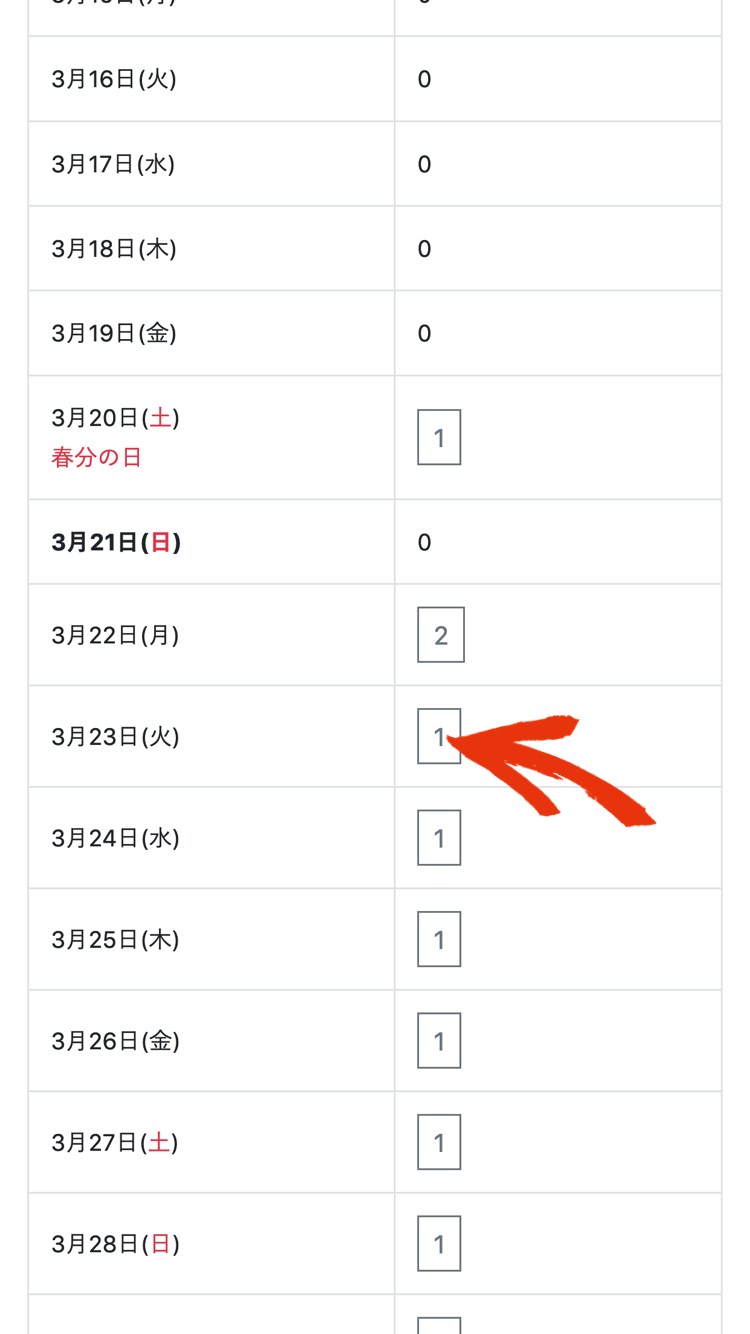The image size is (750, 1334).
Task: Select the 春分の日 holiday label
Action: point(97,458)
